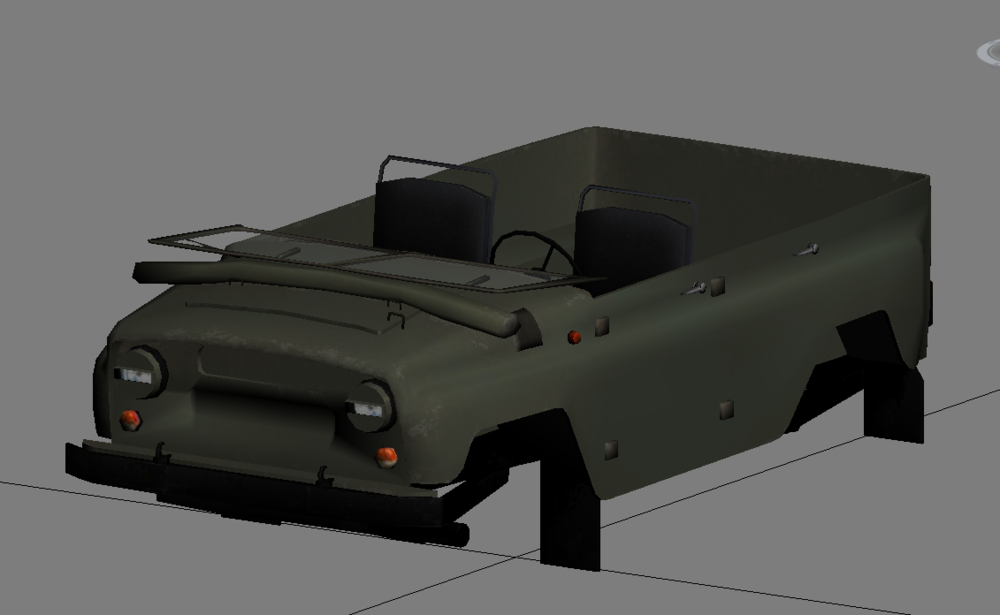The height and width of the screenshot is (615, 1000).
Task: Click the red side marker light on the fender
Action: [574, 337]
